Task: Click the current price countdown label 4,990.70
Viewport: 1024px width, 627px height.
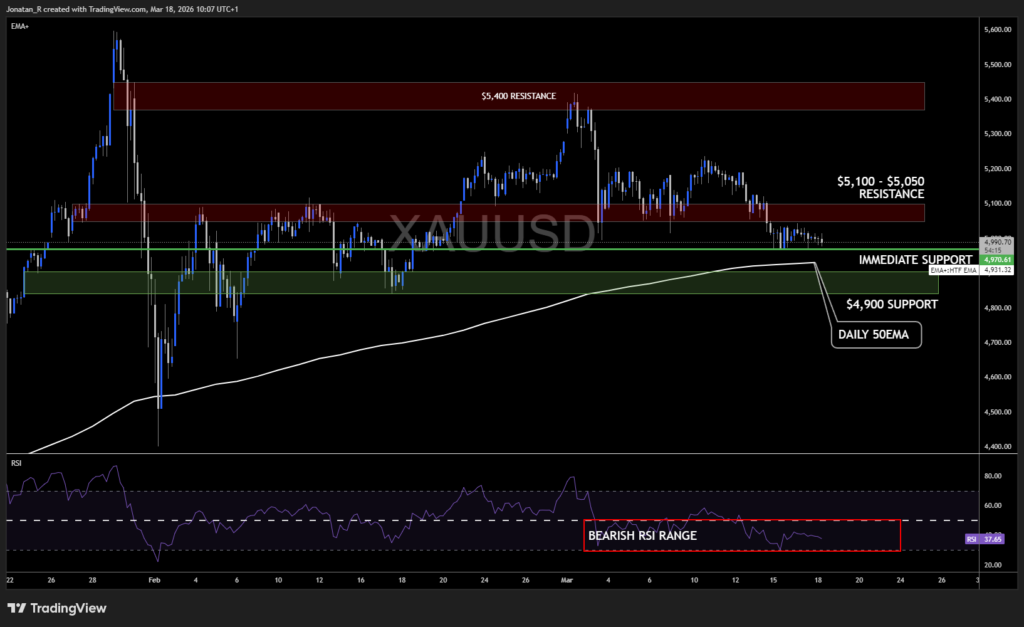Action: coord(996,242)
